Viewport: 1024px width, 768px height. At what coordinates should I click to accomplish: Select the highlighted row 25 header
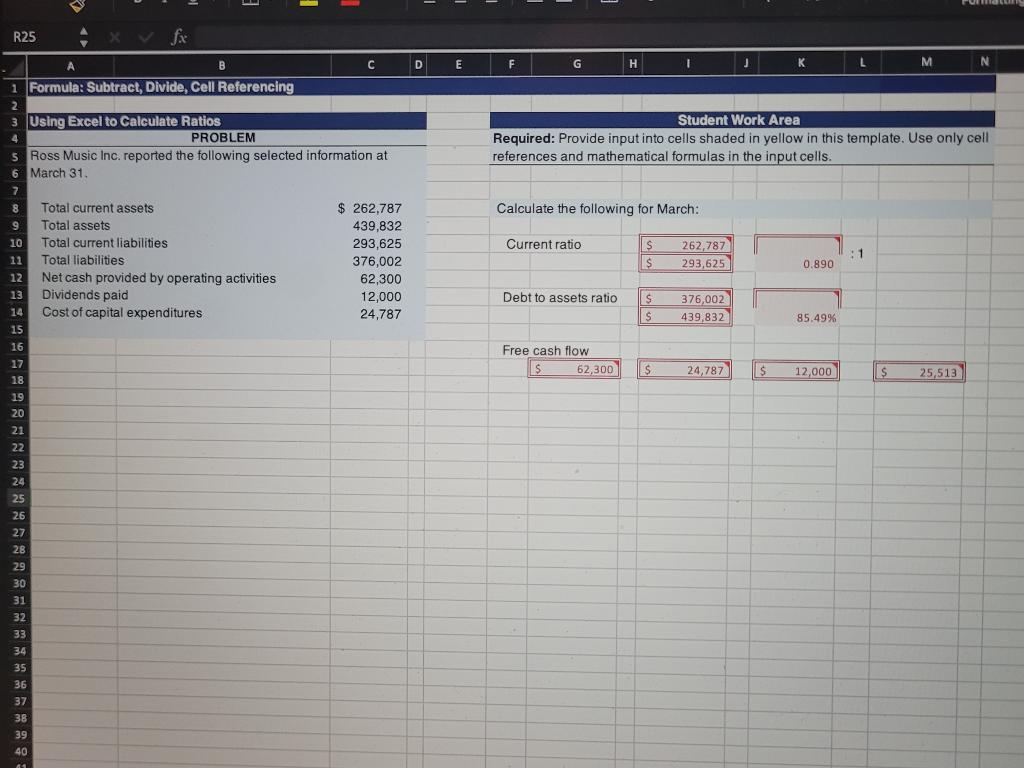pos(18,498)
